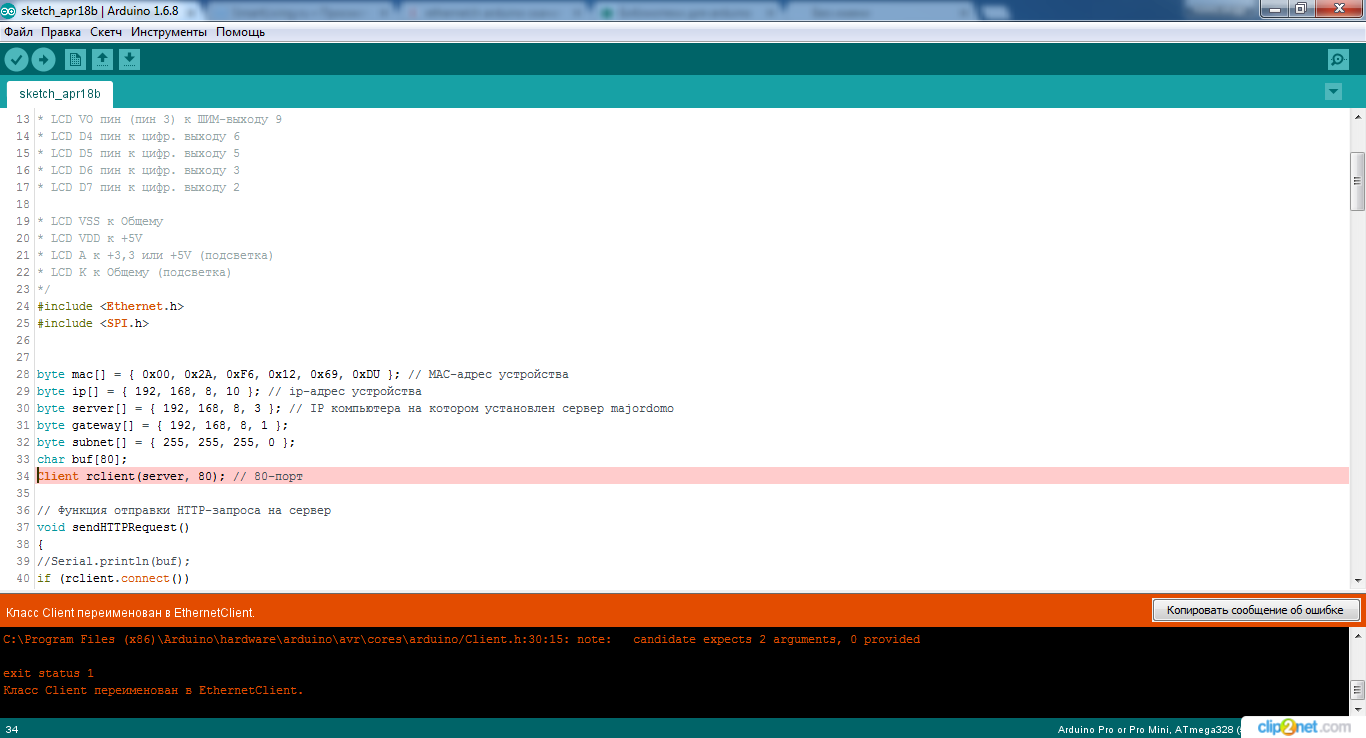Click the byte mac[] declaration line
This screenshot has width=1366, height=738.
pos(302,374)
